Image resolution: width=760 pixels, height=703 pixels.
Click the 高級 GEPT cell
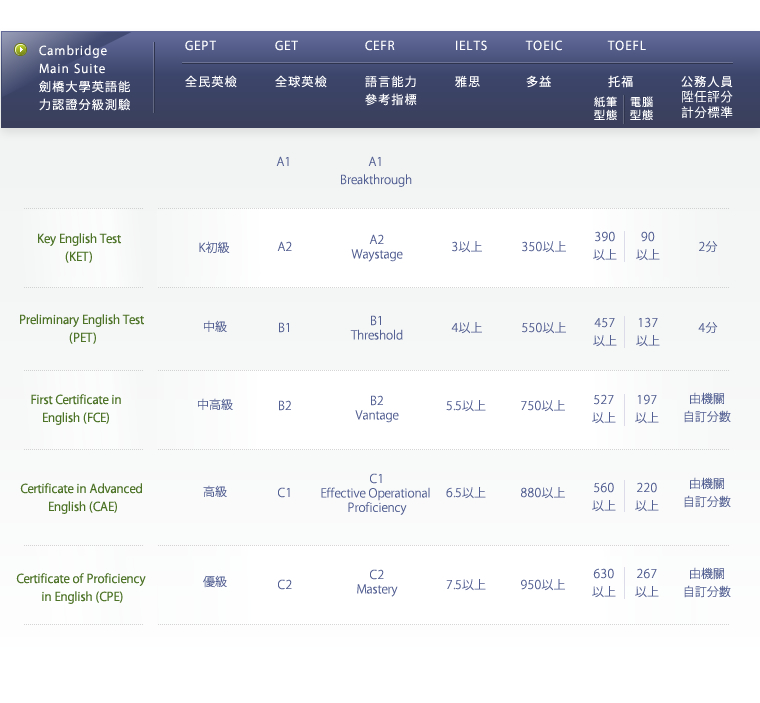pos(215,492)
